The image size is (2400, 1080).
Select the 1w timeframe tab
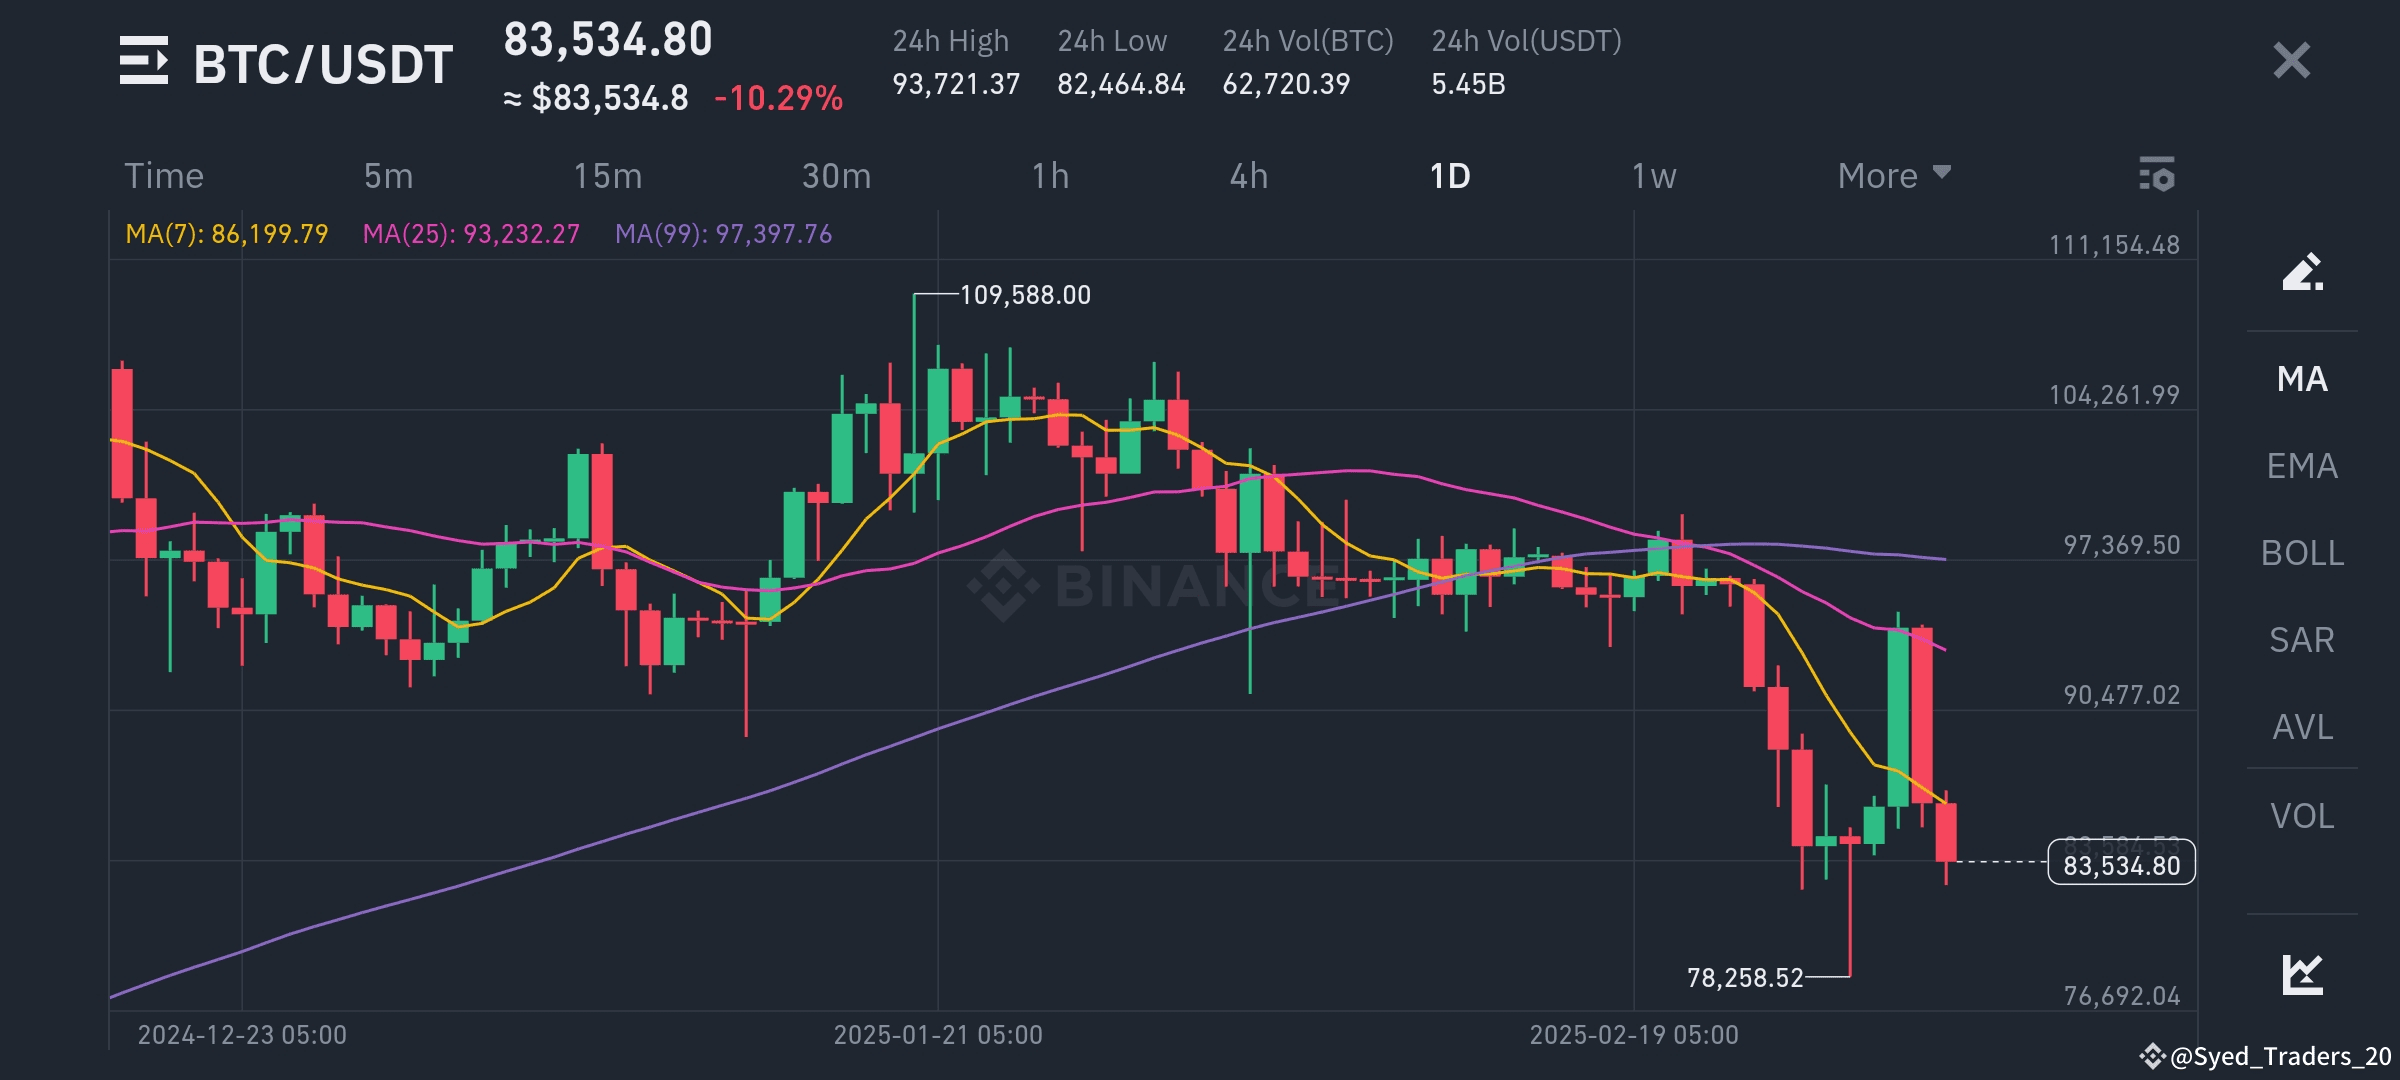pos(1653,176)
